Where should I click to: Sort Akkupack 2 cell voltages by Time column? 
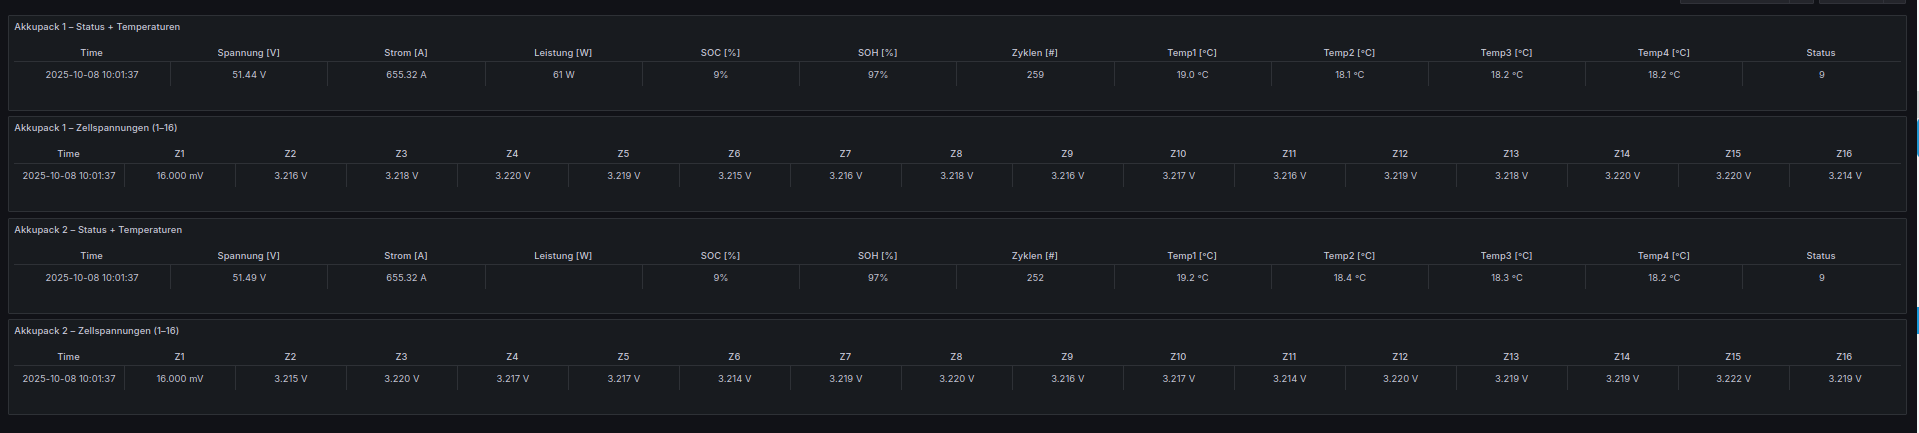68,357
